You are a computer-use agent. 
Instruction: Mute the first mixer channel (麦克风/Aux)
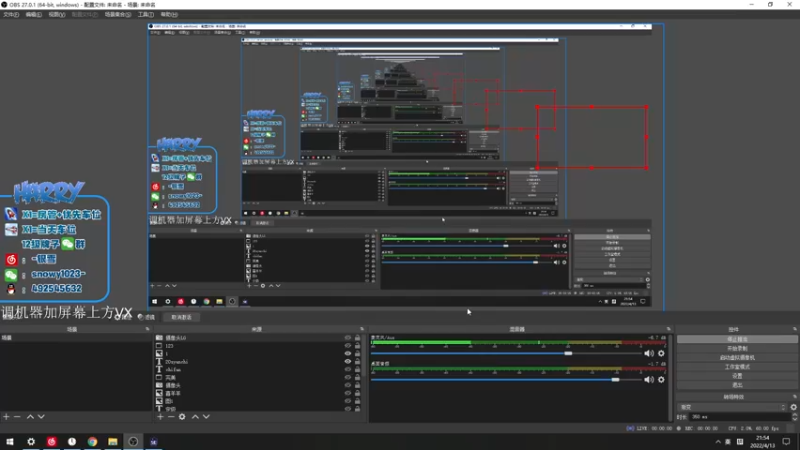coord(648,353)
